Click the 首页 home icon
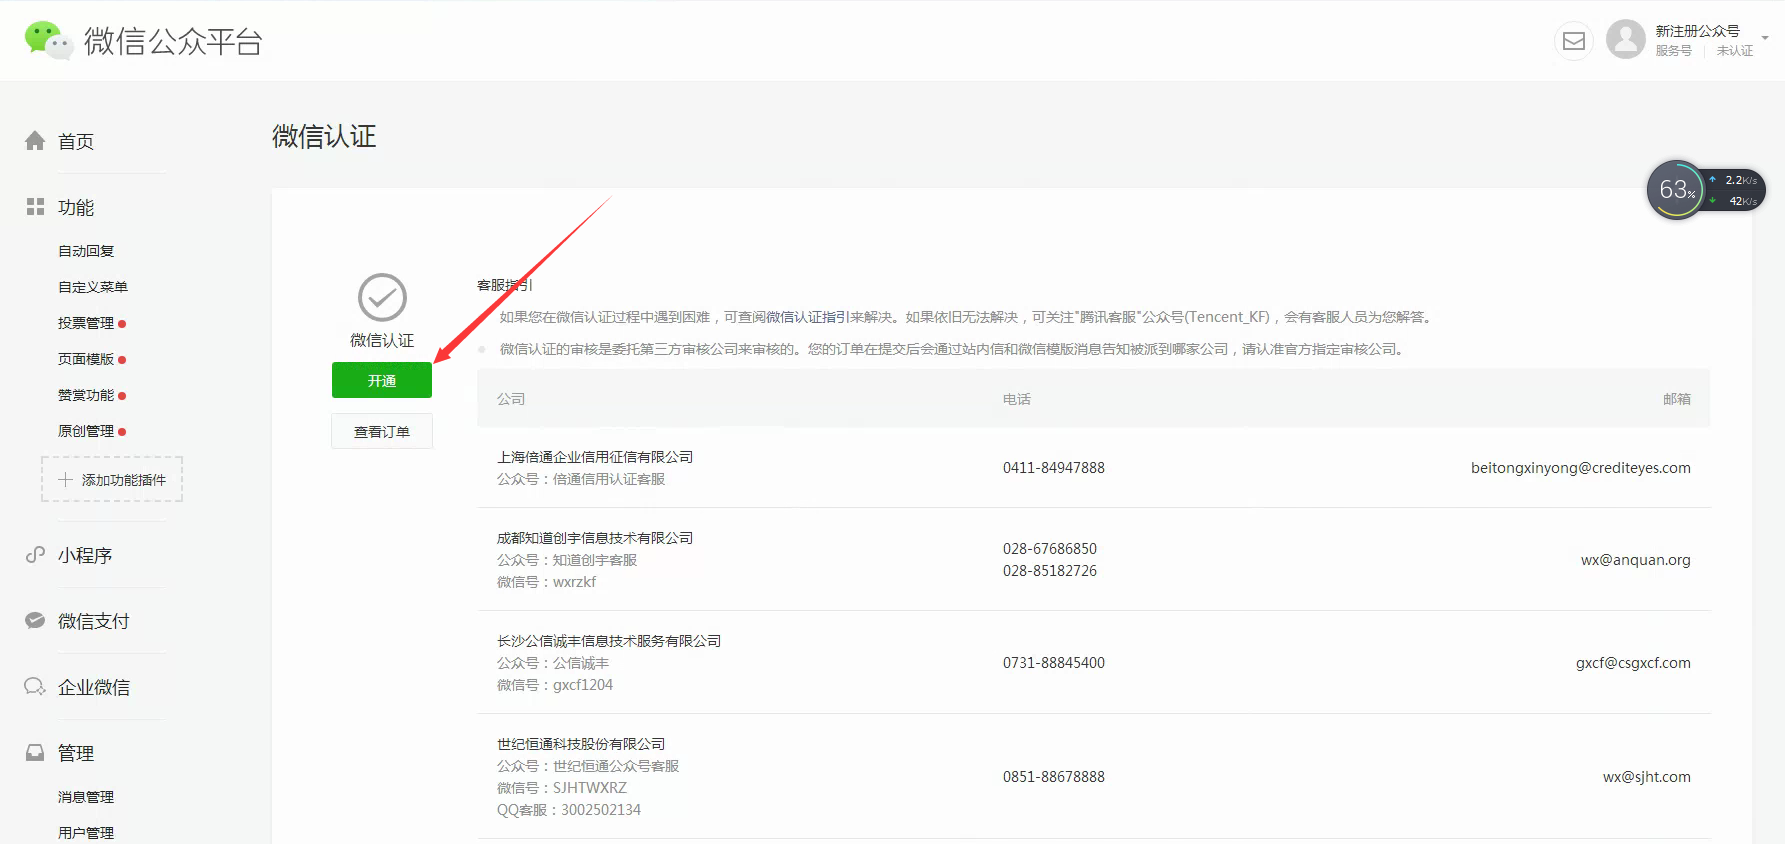Screen dimensions: 1785x844 35,141
